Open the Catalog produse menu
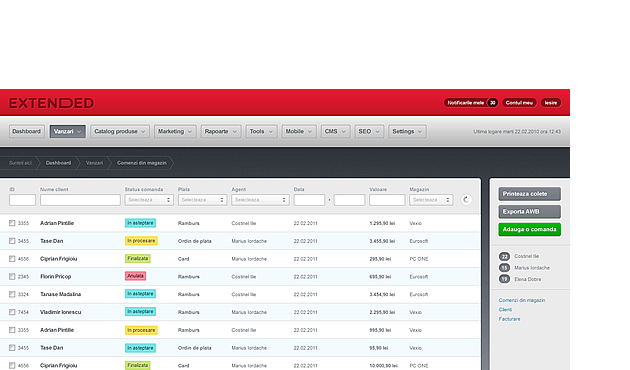 (120, 131)
